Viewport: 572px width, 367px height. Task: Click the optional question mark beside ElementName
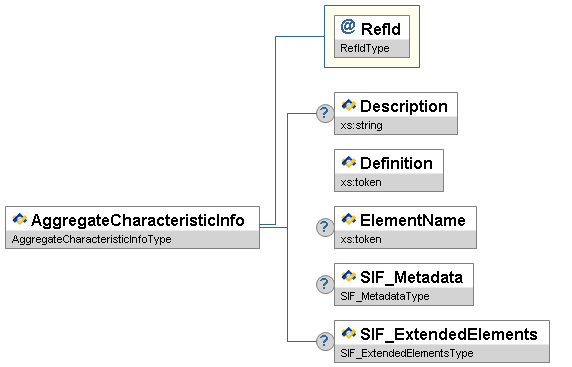pos(325,227)
